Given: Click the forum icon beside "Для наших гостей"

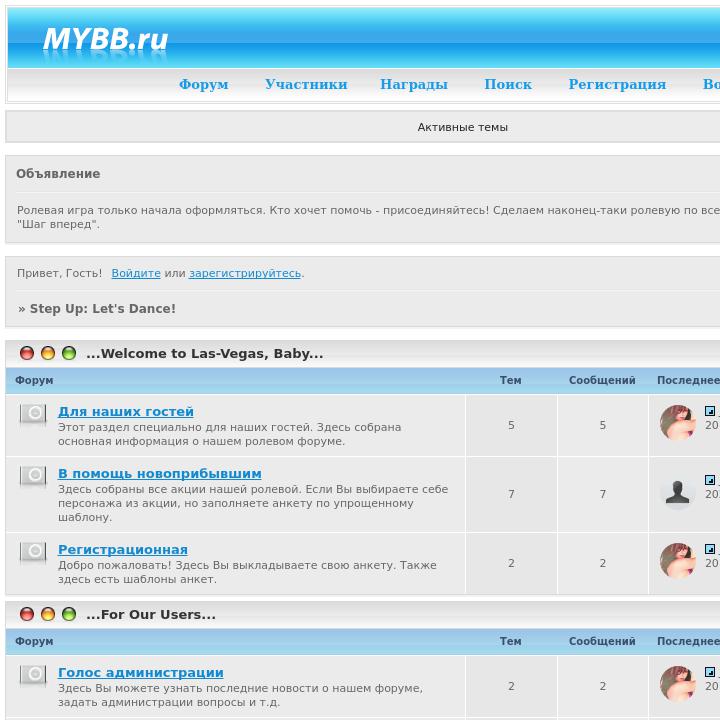Looking at the screenshot, I should coord(33,414).
